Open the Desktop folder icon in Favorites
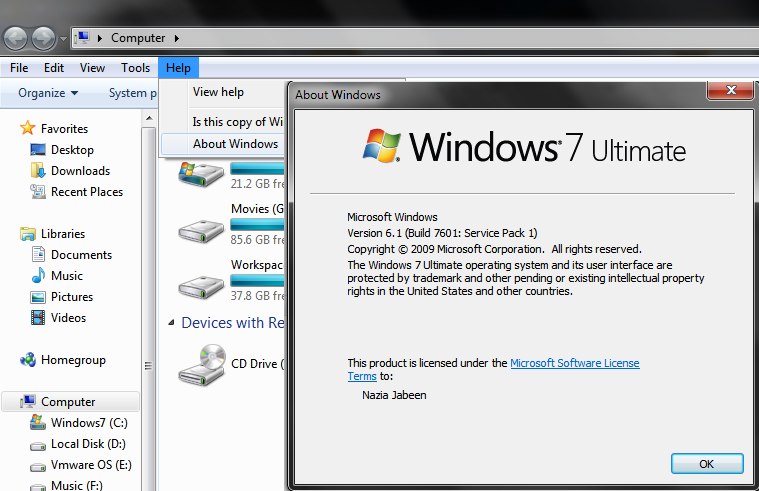Screen dimensions: 759x491 point(38,150)
